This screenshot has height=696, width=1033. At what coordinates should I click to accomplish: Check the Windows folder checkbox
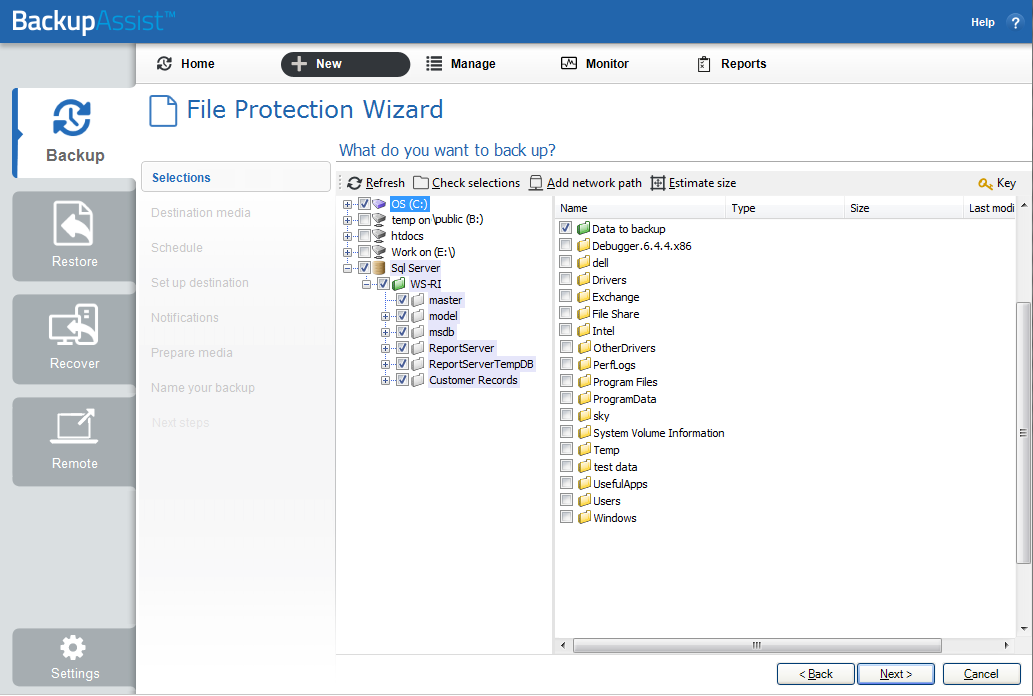(x=566, y=517)
